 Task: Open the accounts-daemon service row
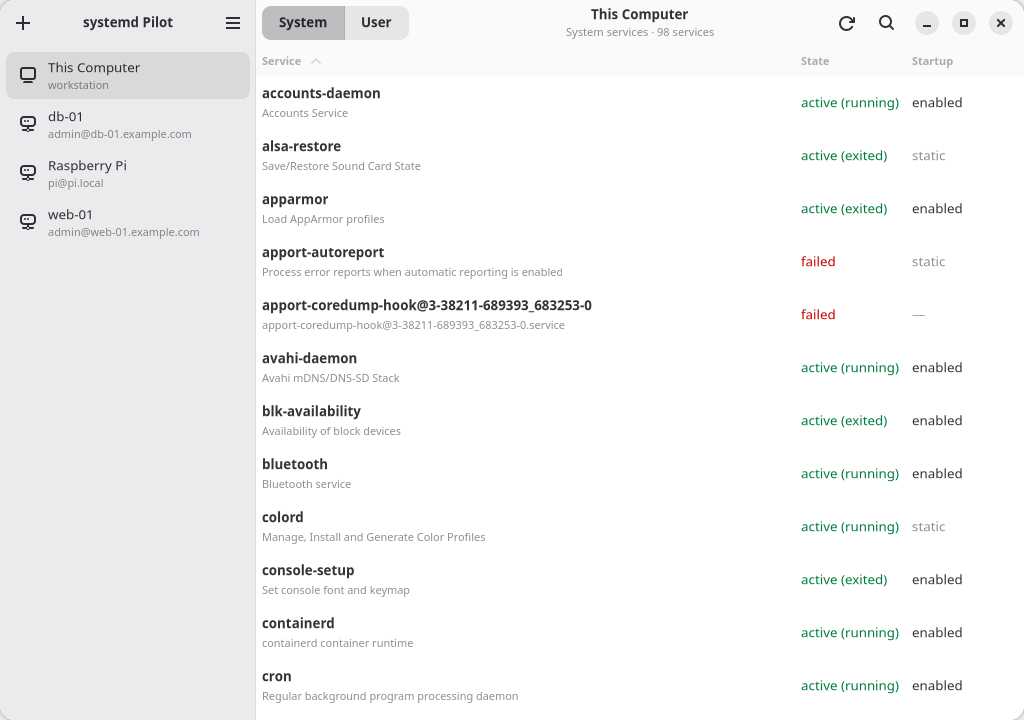pos(639,103)
